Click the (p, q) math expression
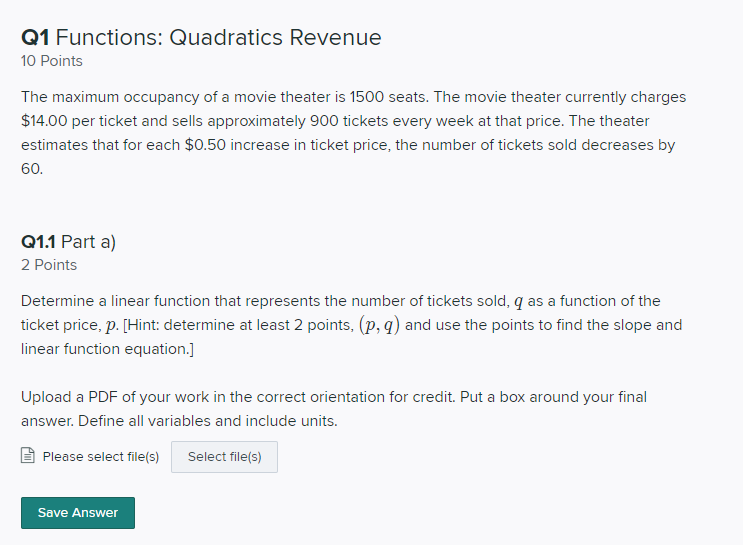Image resolution: width=743 pixels, height=545 pixels. (x=379, y=326)
